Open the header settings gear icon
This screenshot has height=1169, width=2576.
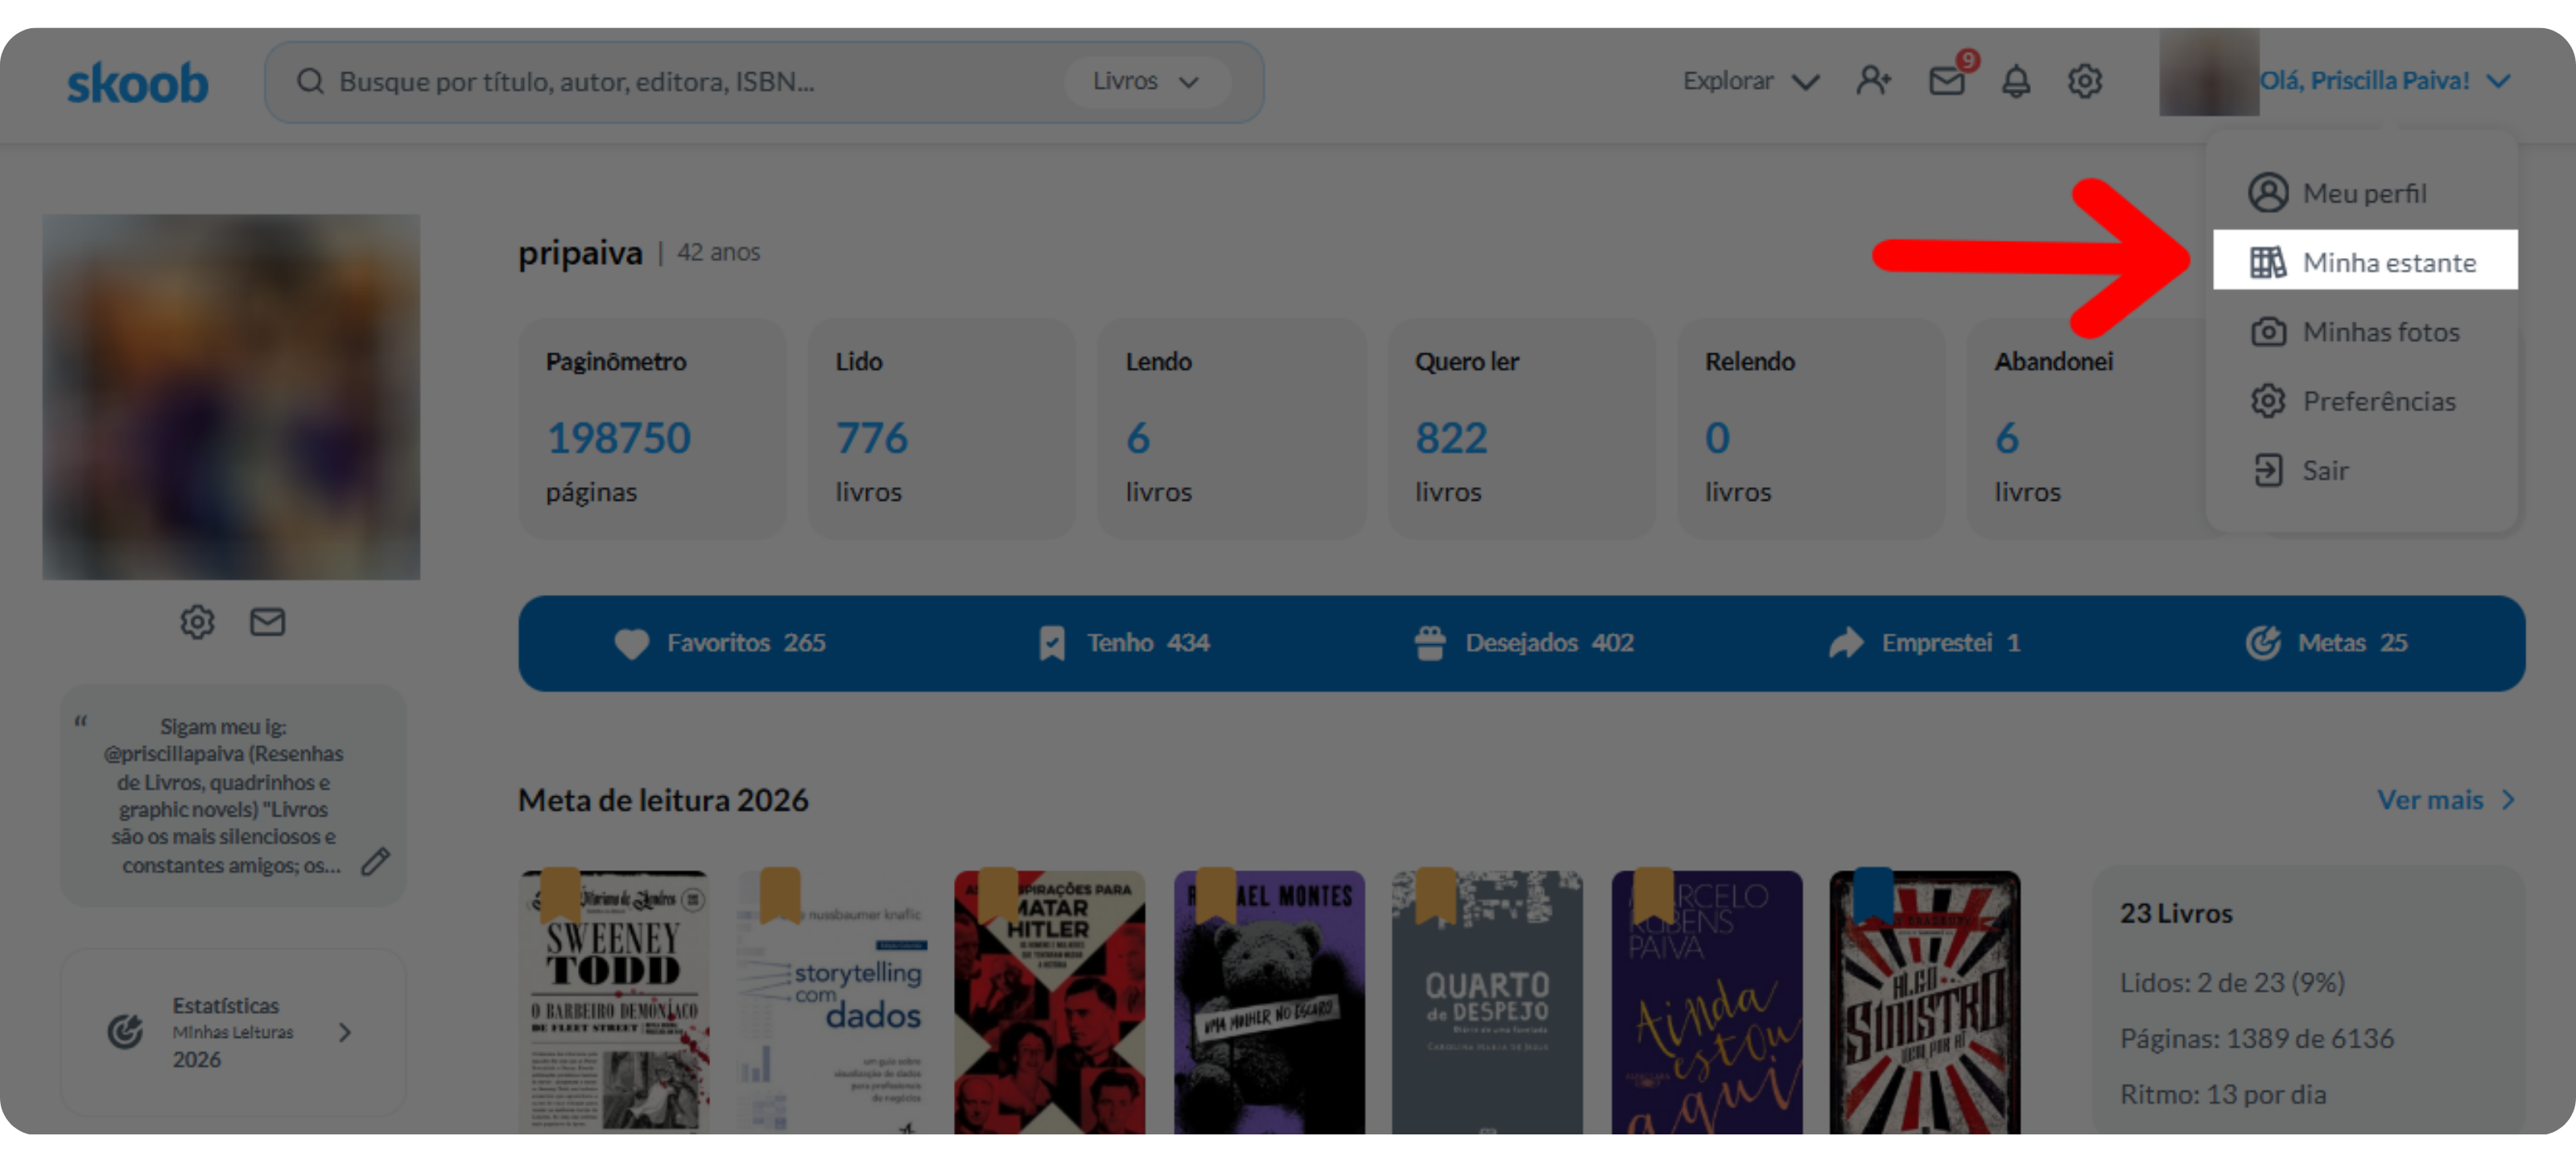pyautogui.click(x=2085, y=80)
